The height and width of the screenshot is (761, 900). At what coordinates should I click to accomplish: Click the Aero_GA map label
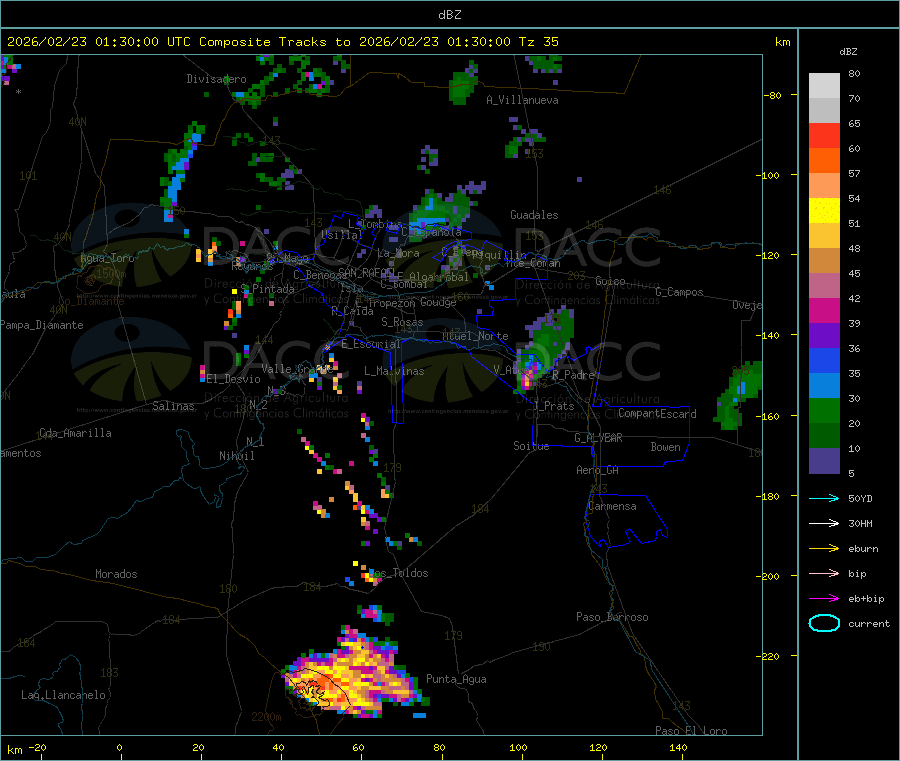(598, 470)
